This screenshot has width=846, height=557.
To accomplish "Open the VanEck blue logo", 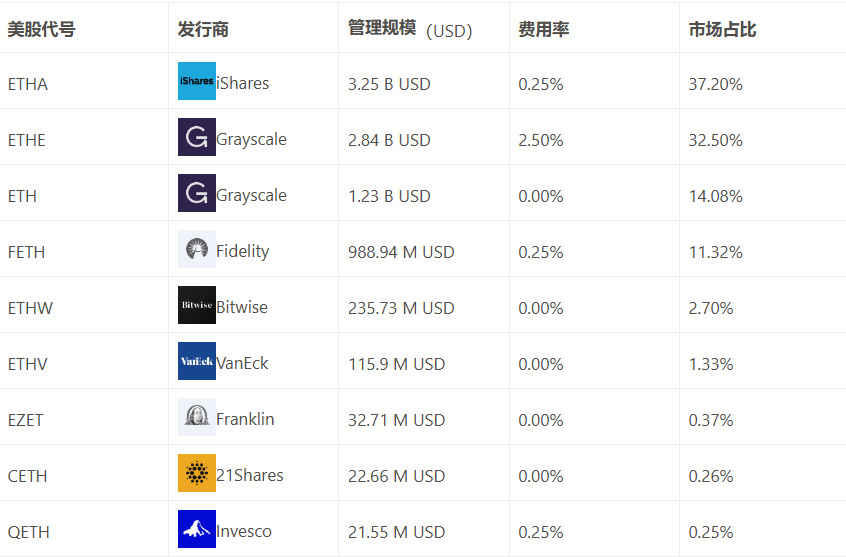I will 197,361.
